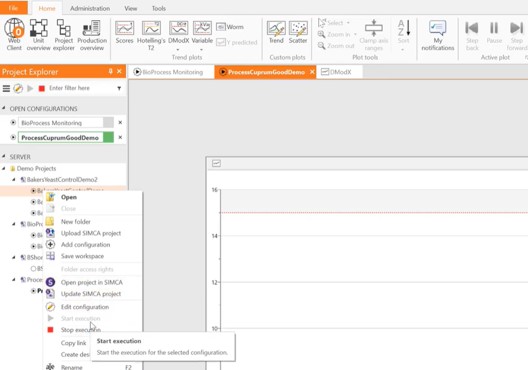Select BioProcess Monitoring open configuration
Viewport: 528px width, 370px height.
[60, 123]
